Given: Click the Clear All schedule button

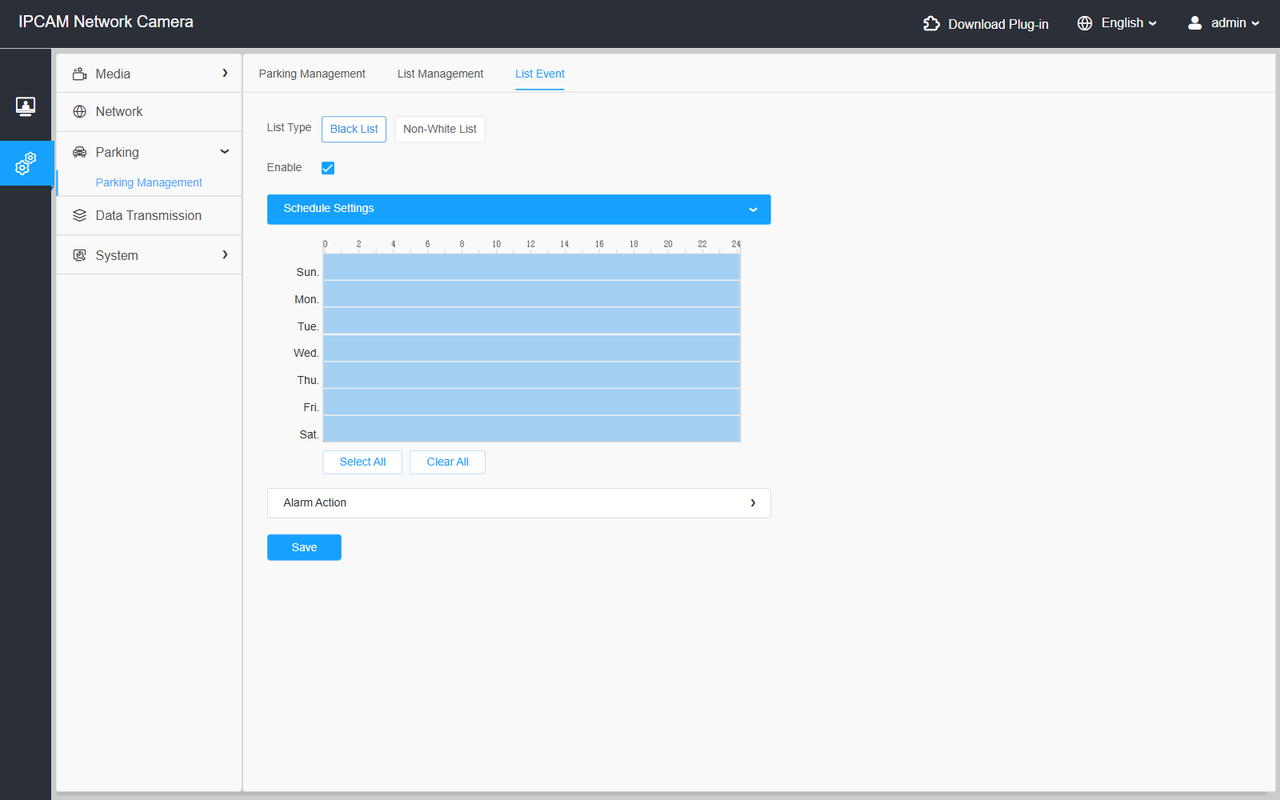Looking at the screenshot, I should click(447, 462).
